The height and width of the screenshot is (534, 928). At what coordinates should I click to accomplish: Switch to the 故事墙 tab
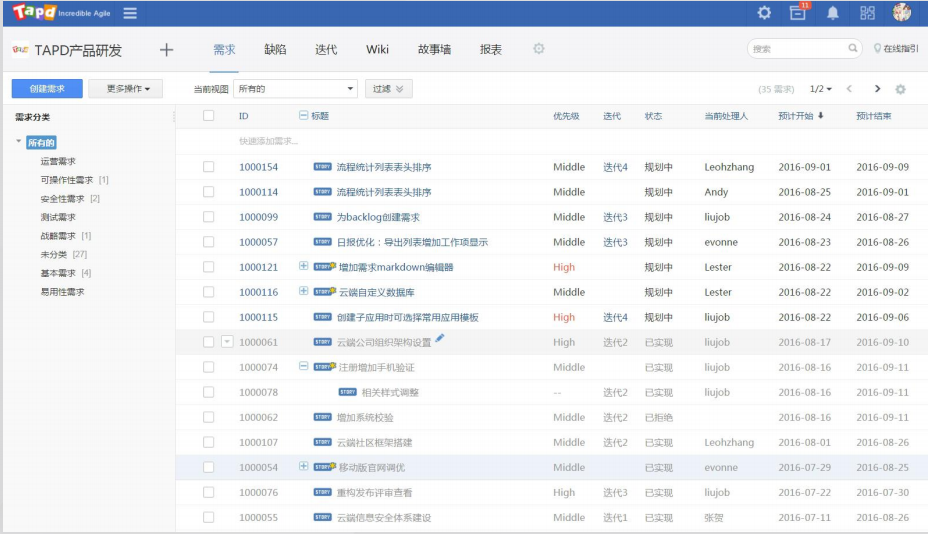434,50
